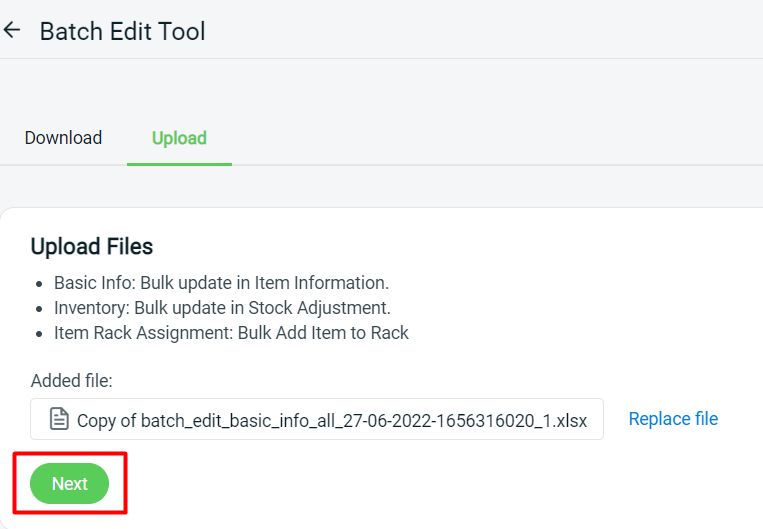Click the uploaded xlsx file name field

tap(330, 420)
